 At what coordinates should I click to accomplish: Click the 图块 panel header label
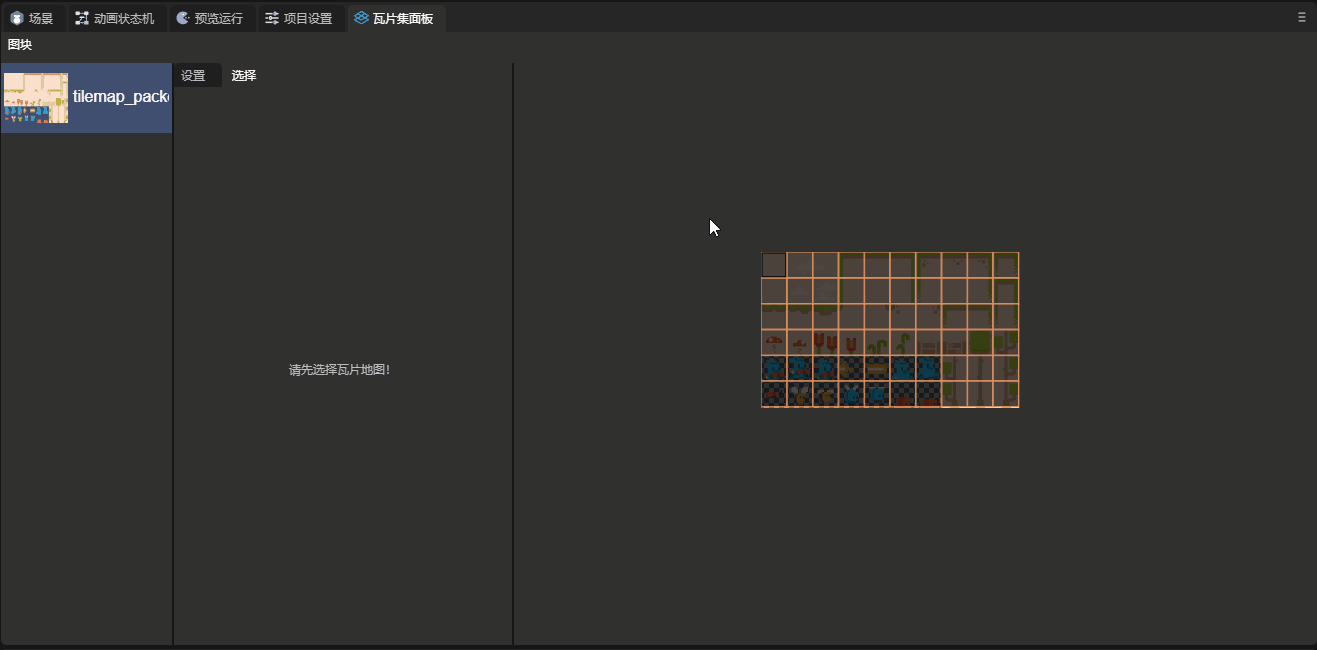20,45
